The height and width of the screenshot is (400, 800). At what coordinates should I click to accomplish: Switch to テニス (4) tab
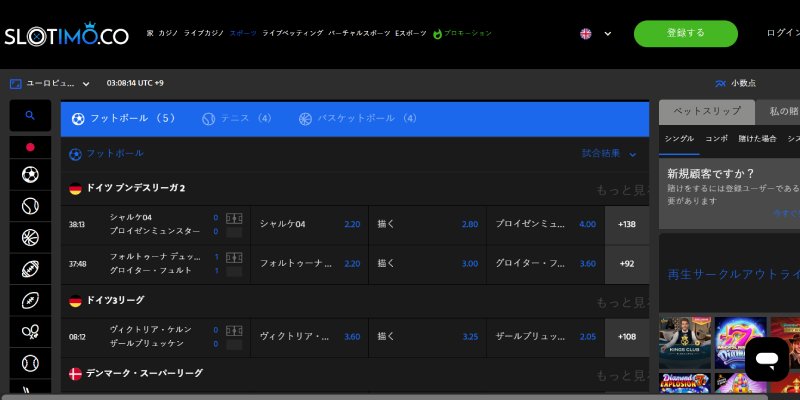[237, 119]
